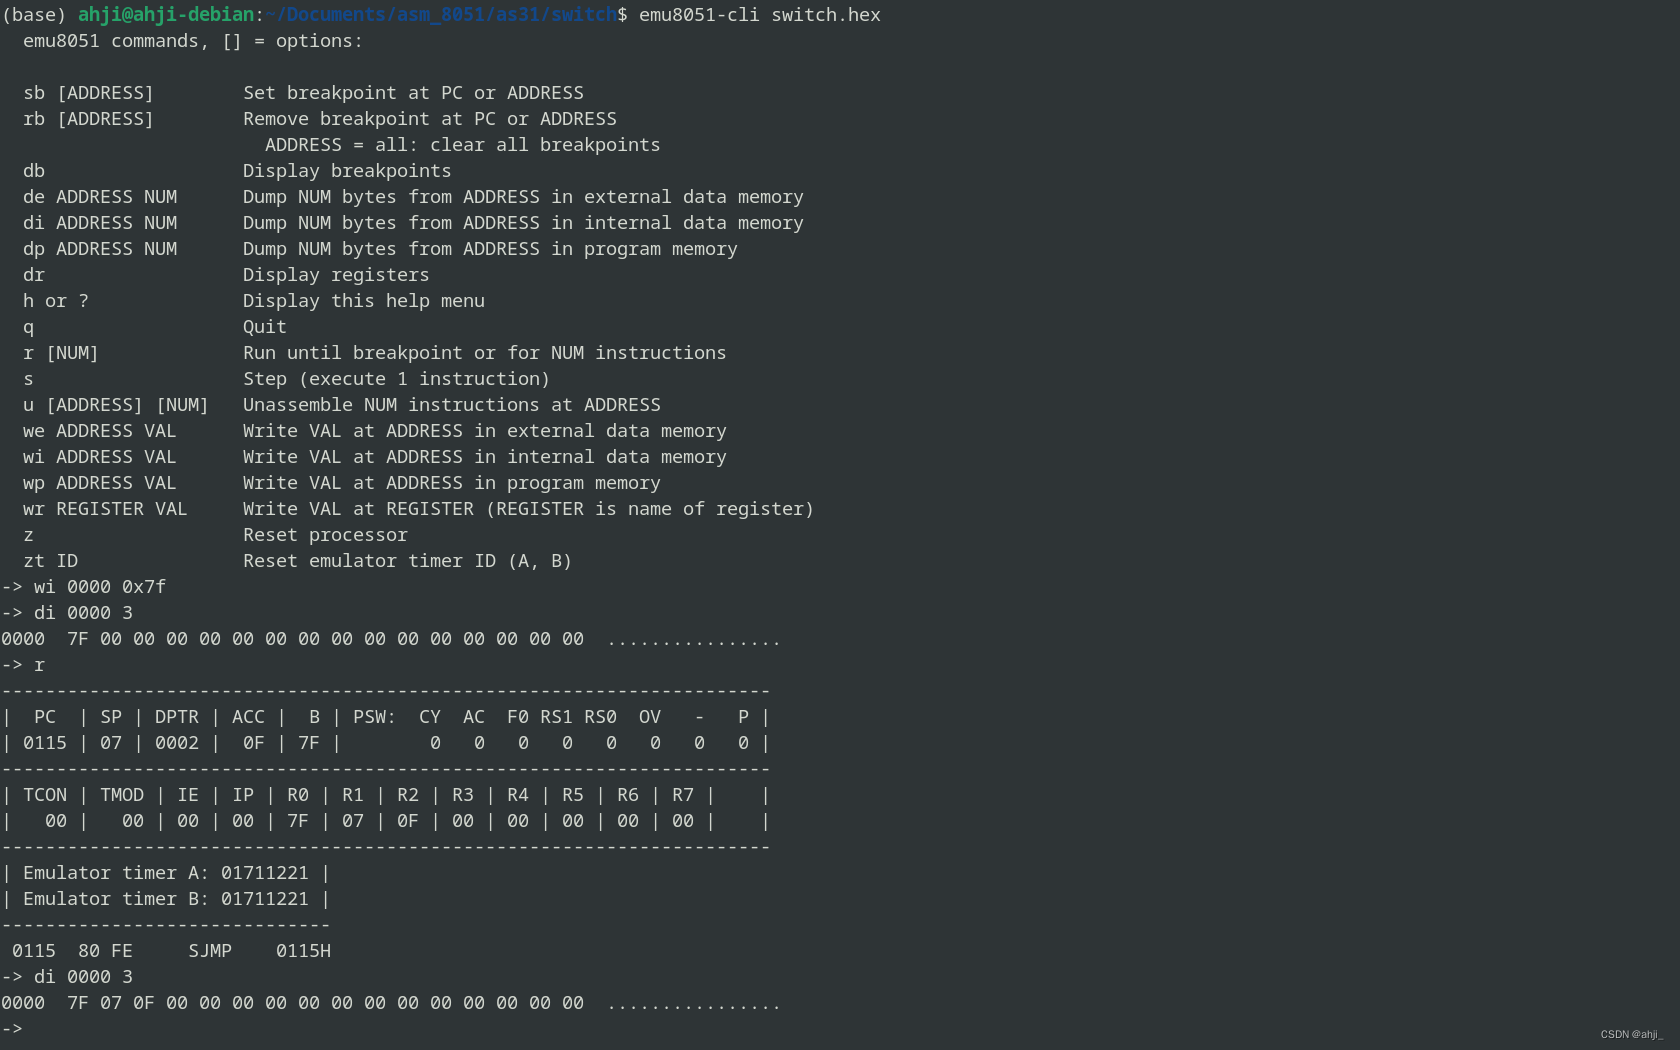Screen dimensions: 1680x1050
Task: Click the 'dp ADDRESS NUM' command entry
Action: (x=100, y=249)
